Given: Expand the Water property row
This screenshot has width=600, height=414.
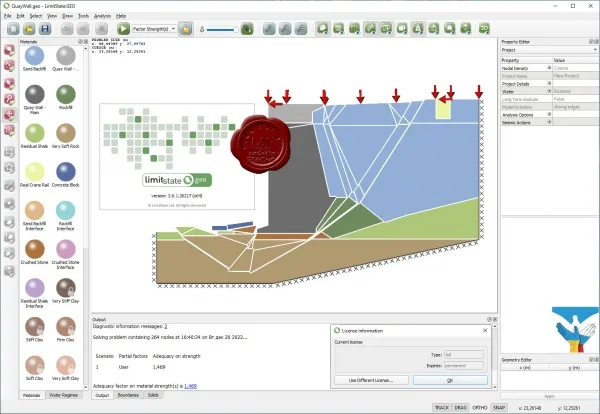Looking at the screenshot, I should click(549, 91).
